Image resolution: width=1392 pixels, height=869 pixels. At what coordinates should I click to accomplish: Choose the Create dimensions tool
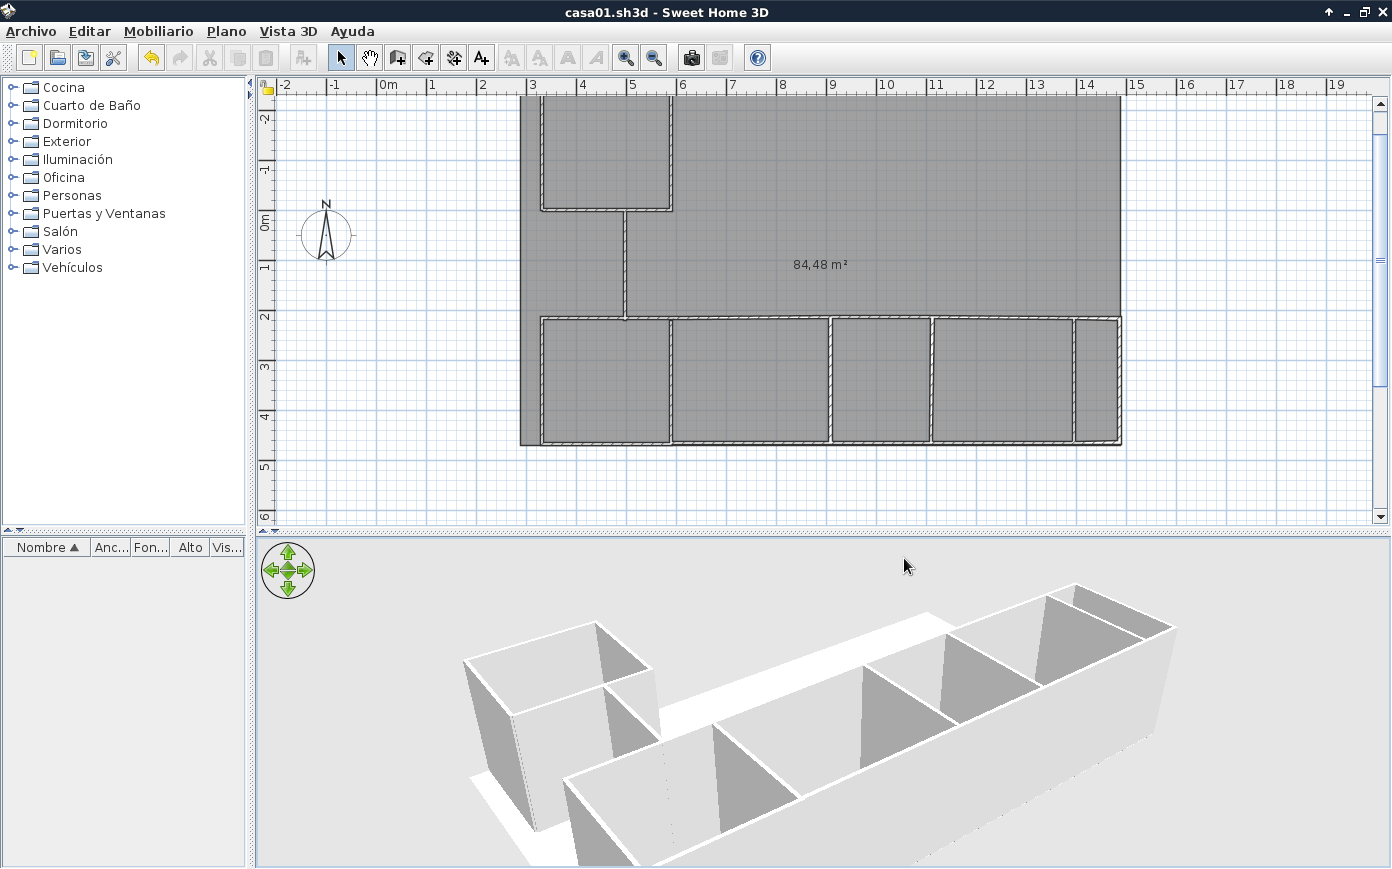[453, 58]
